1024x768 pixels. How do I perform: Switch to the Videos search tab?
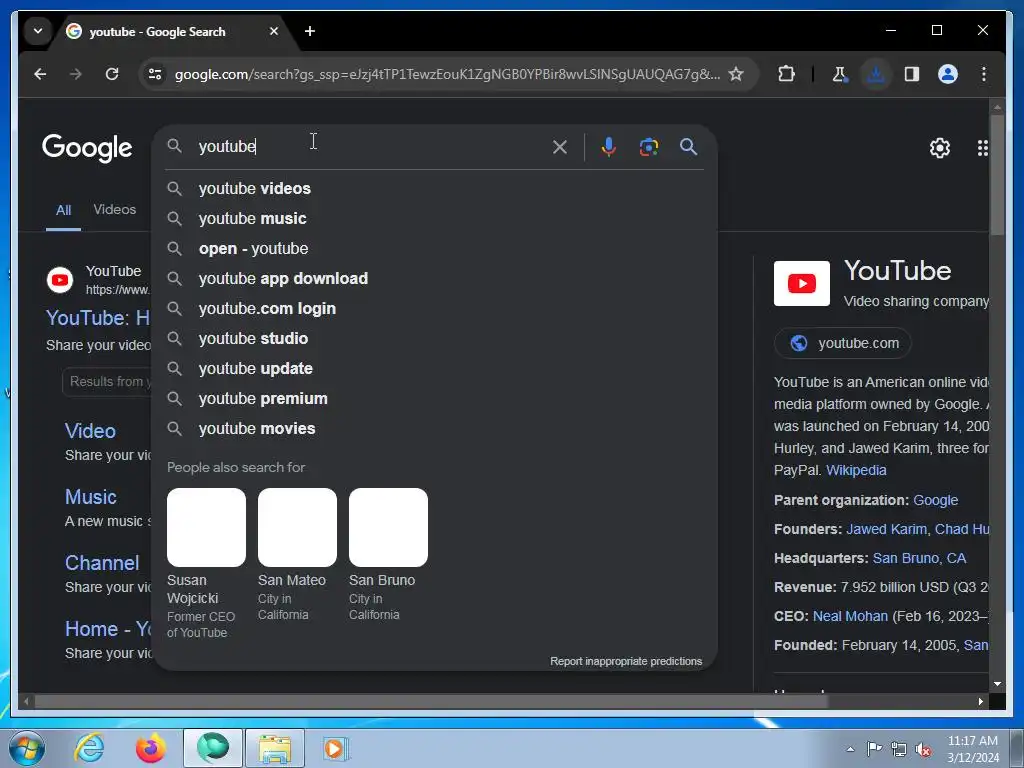coord(115,210)
